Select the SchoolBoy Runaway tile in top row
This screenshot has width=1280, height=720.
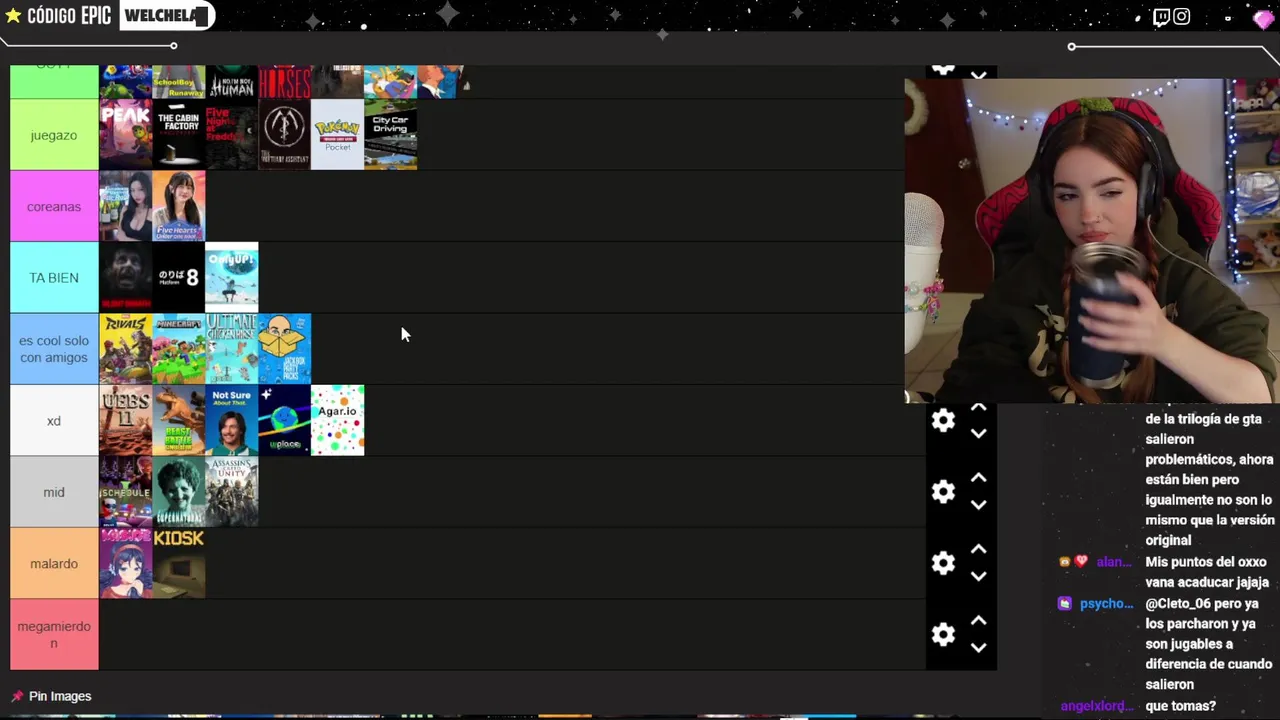pos(178,82)
